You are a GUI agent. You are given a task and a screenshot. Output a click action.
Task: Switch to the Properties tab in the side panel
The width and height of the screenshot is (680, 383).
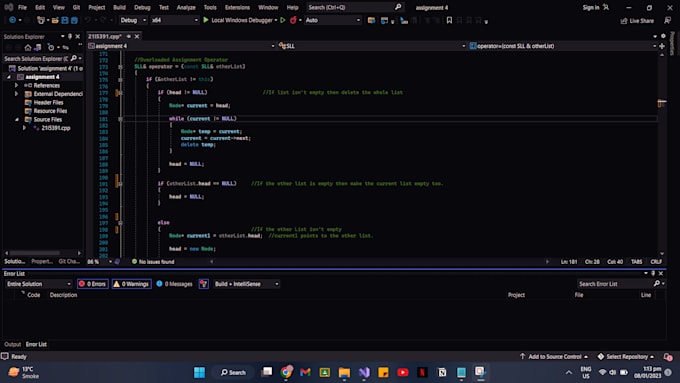42,261
